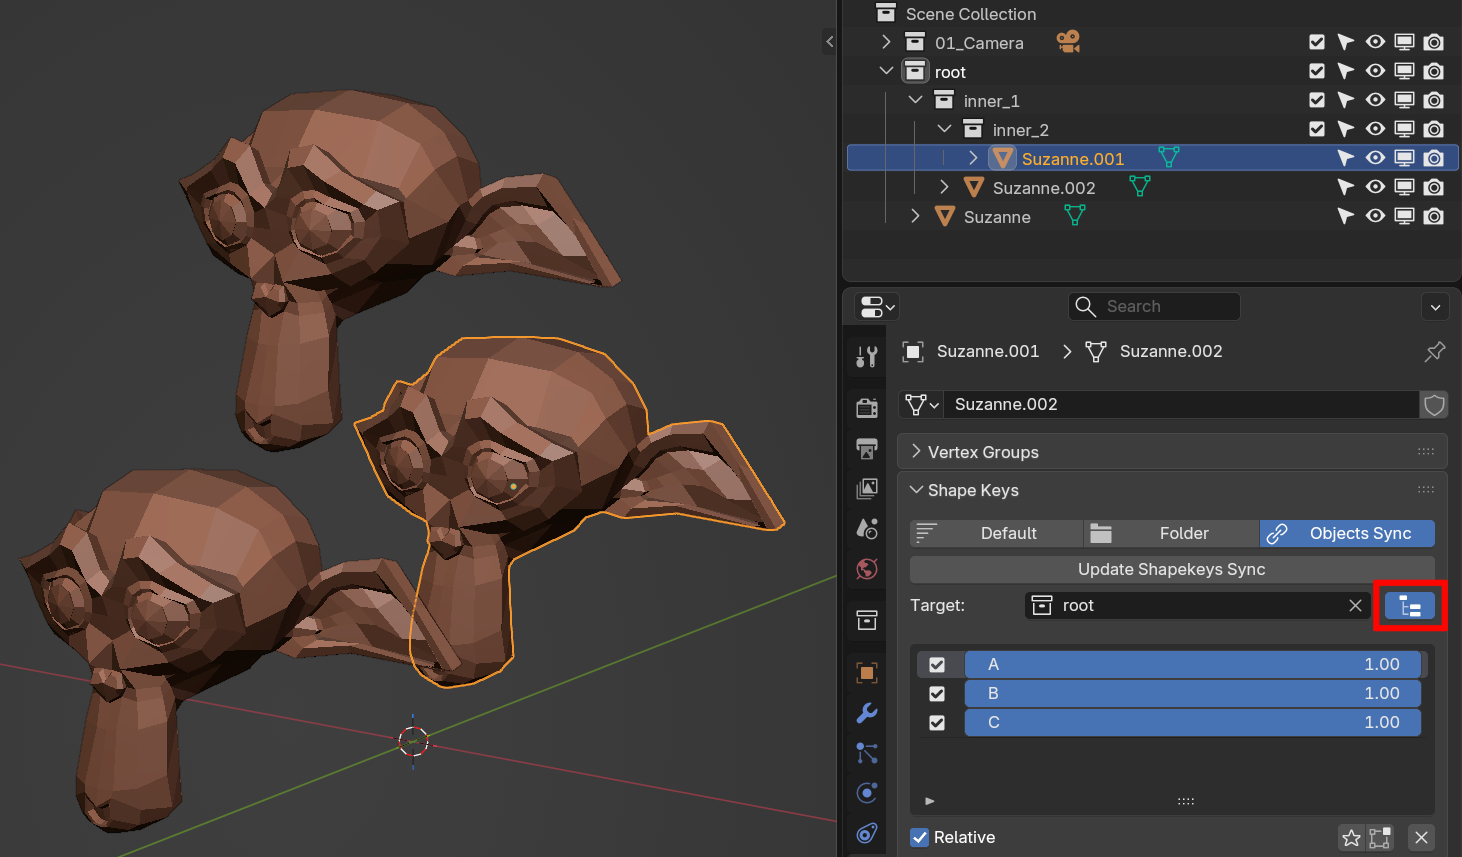1462x857 pixels.
Task: Disable the Relative checkbox
Action: tap(920, 838)
